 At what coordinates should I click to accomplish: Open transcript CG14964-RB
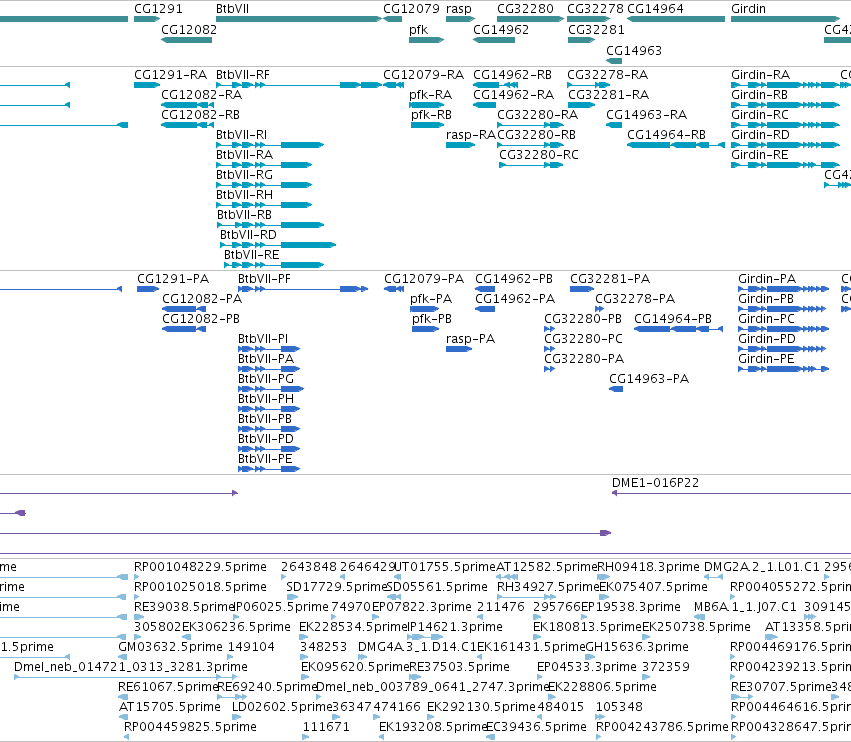click(666, 135)
